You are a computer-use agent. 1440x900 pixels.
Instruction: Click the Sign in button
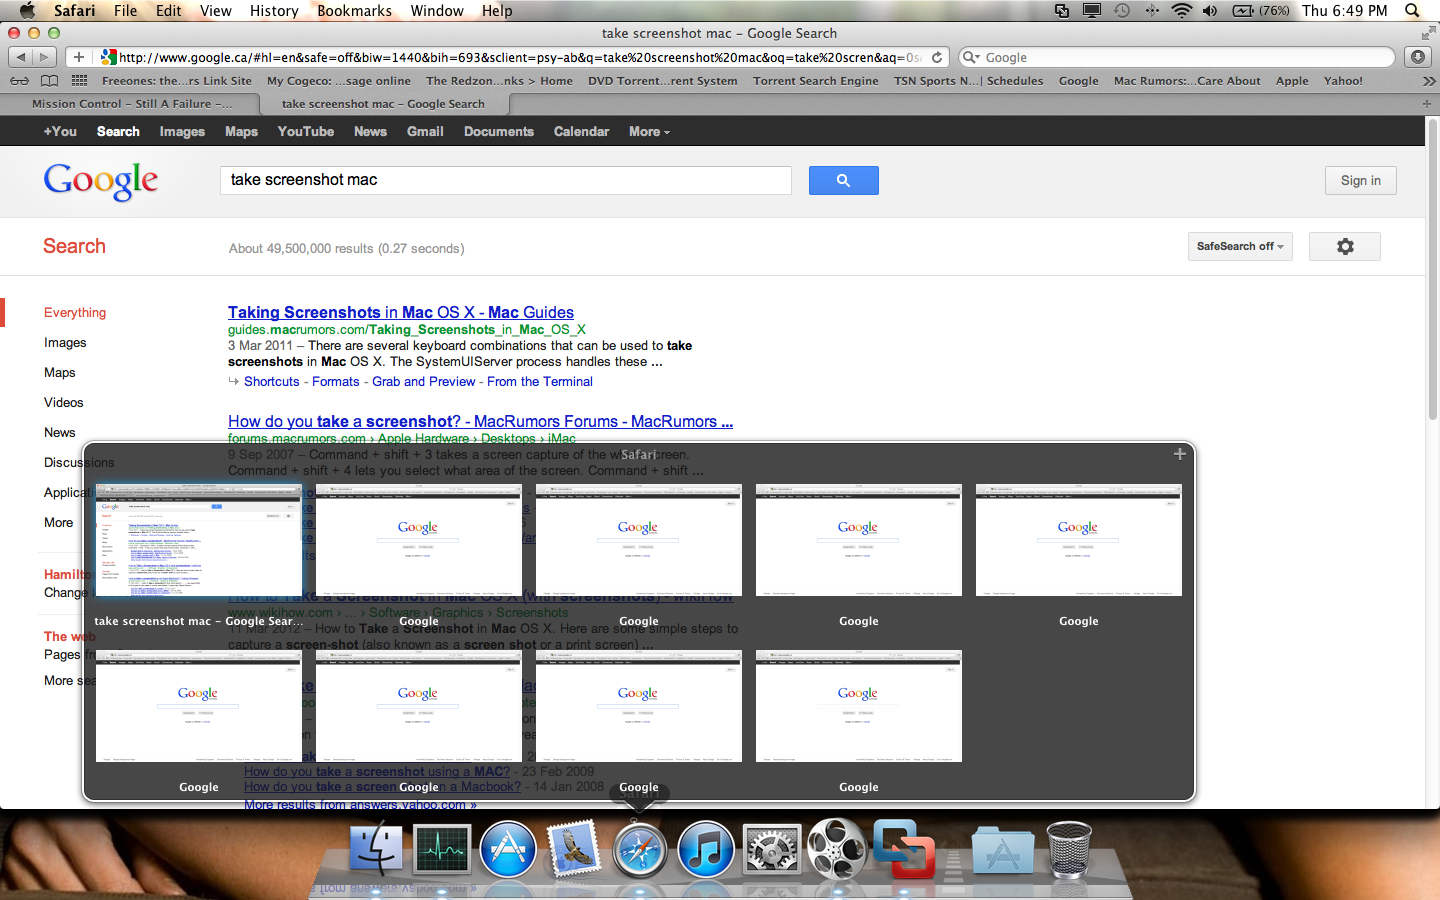1361,180
